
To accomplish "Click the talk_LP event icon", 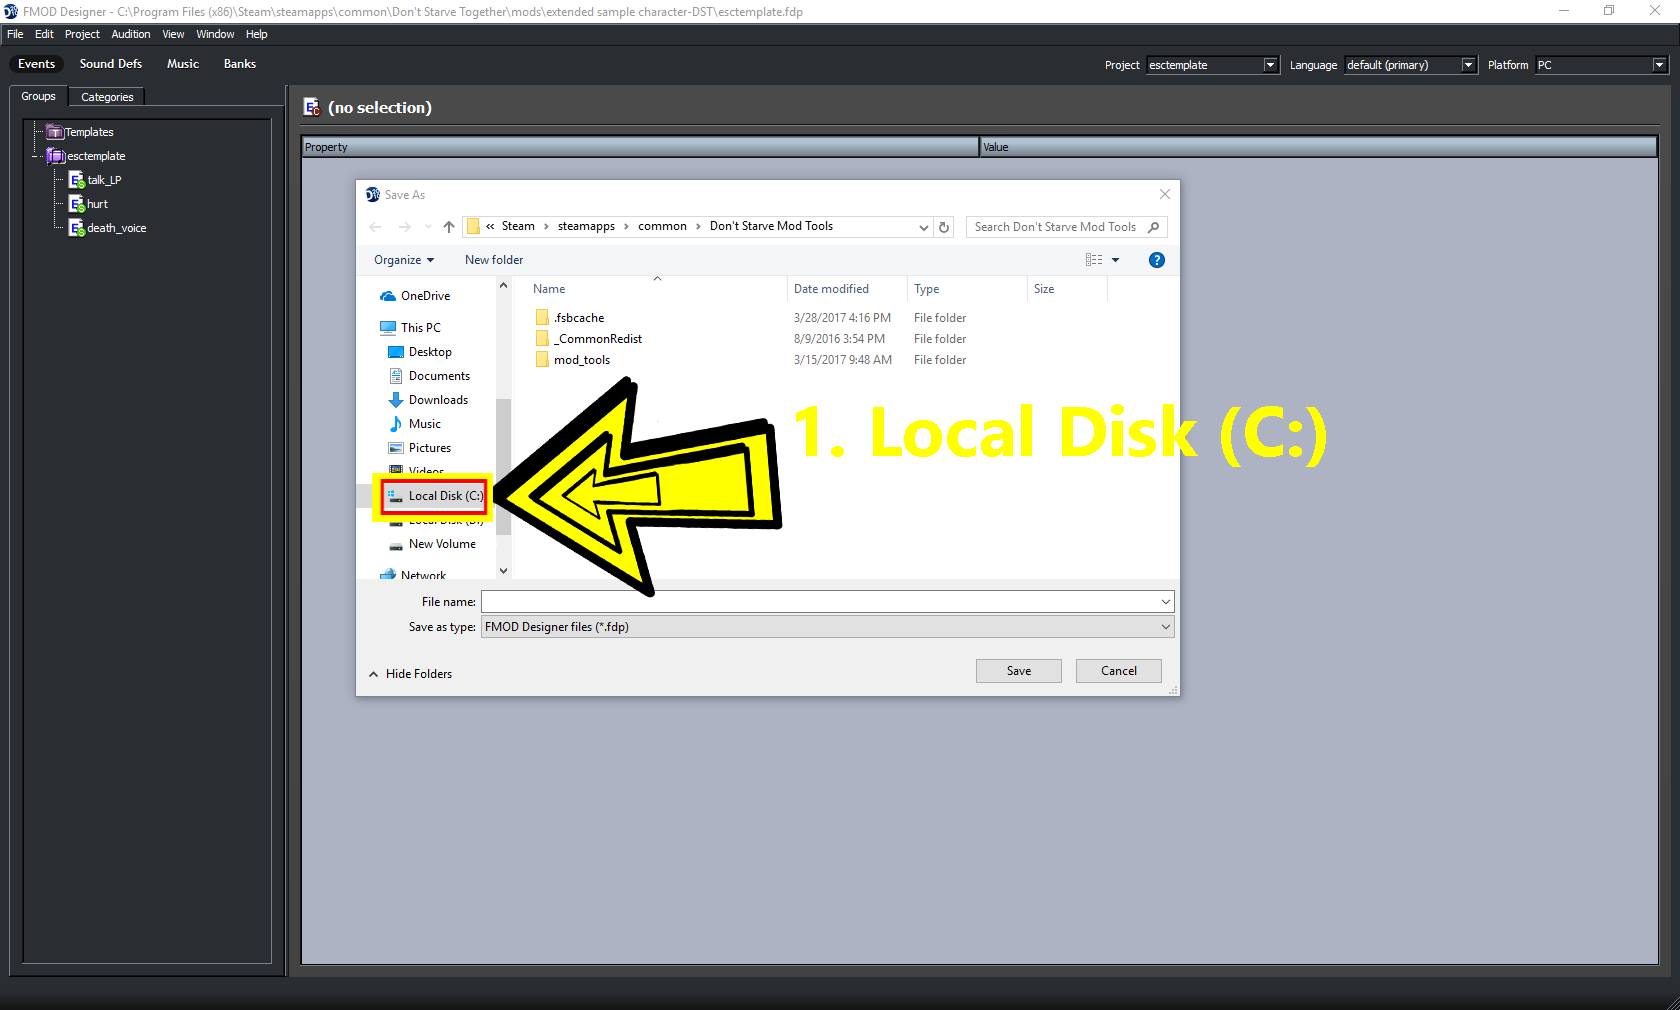I will click(76, 180).
